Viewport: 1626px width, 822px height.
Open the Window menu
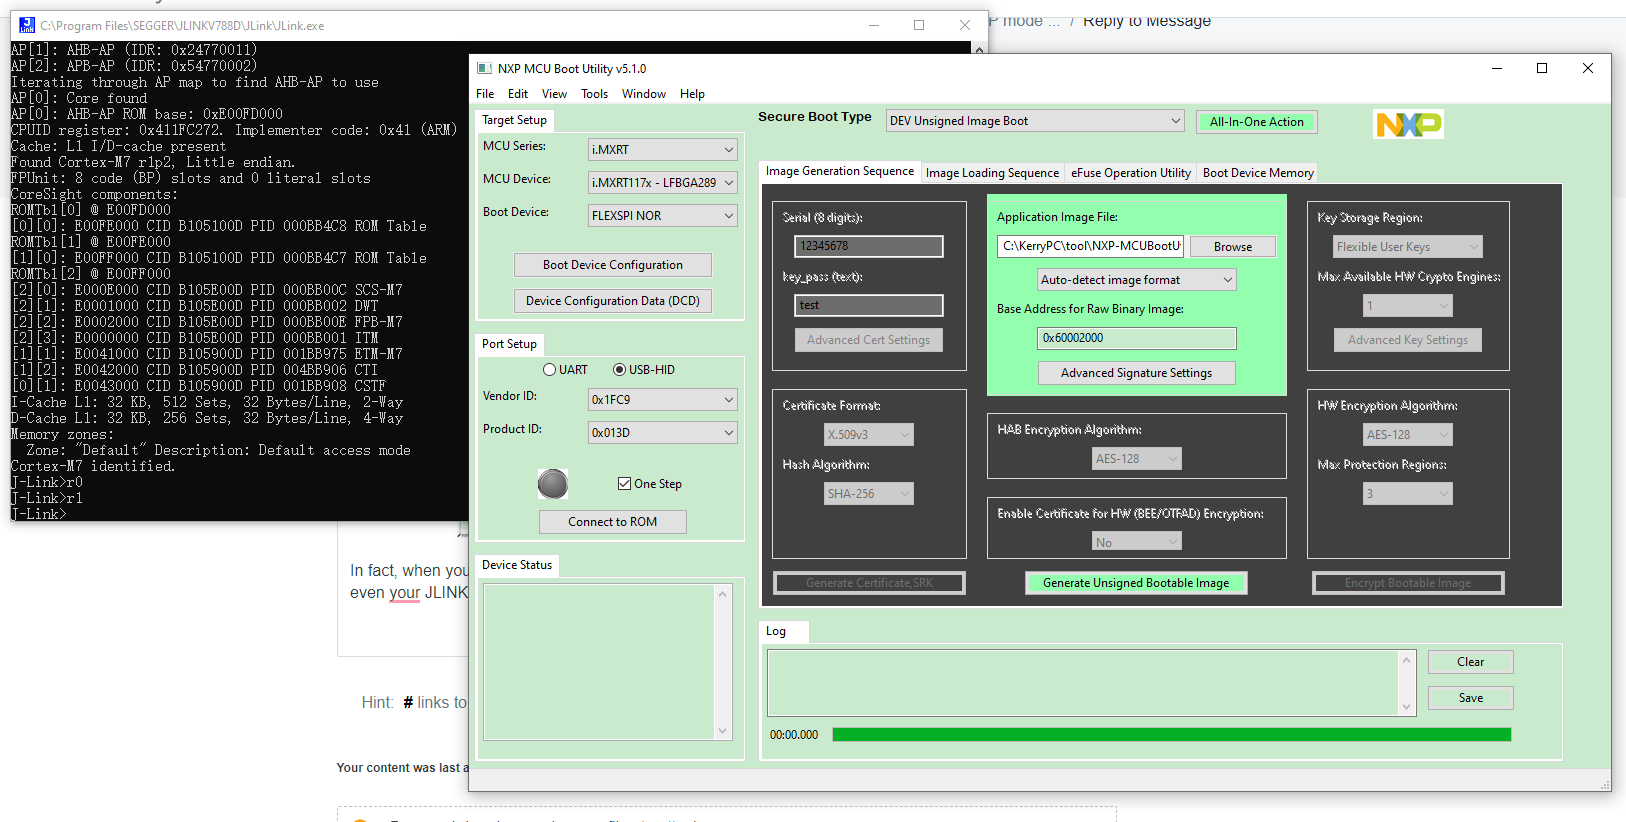[644, 94]
